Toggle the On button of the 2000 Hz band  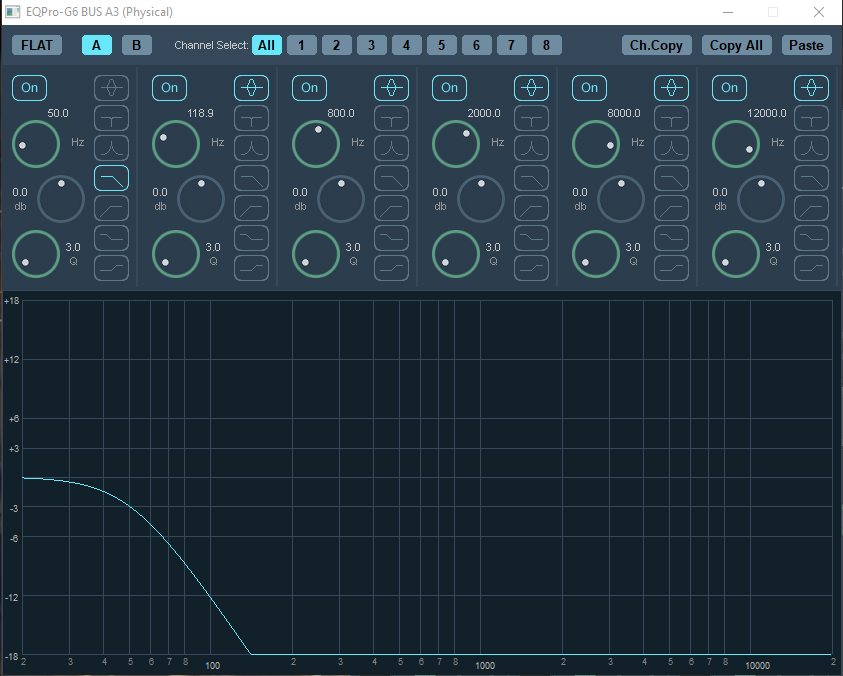450,88
